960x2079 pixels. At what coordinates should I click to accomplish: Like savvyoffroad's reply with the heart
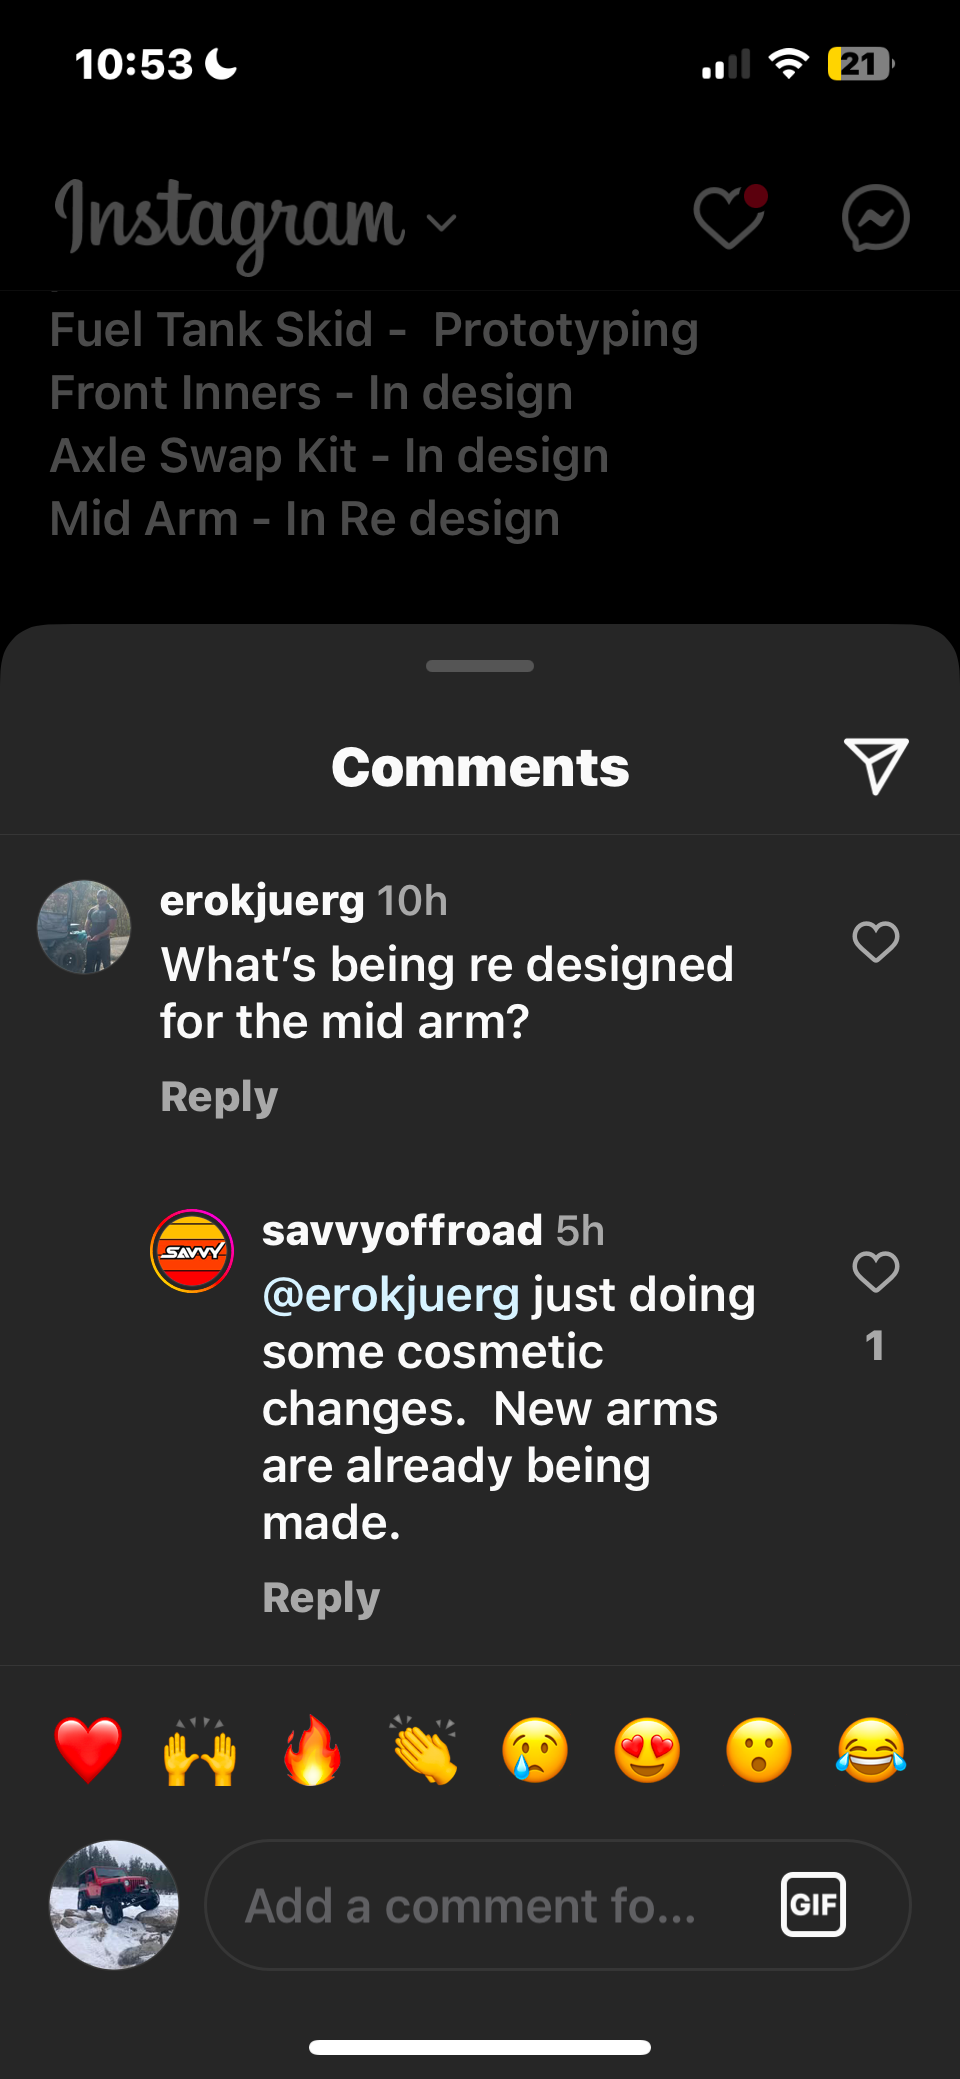coord(875,1272)
